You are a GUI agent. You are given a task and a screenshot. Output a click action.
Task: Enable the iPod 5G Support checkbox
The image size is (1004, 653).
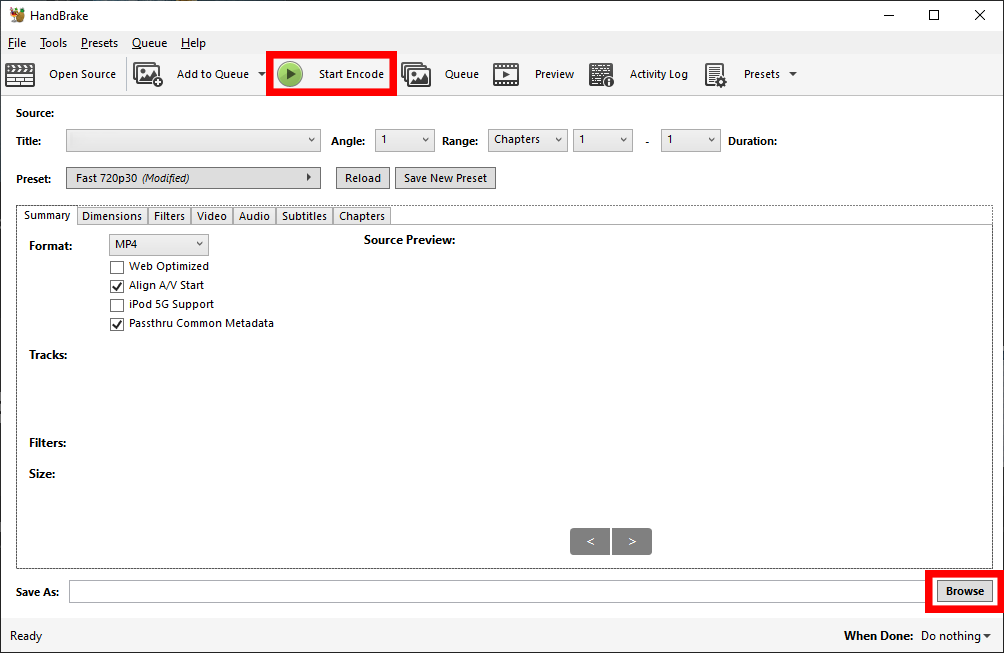(x=117, y=305)
